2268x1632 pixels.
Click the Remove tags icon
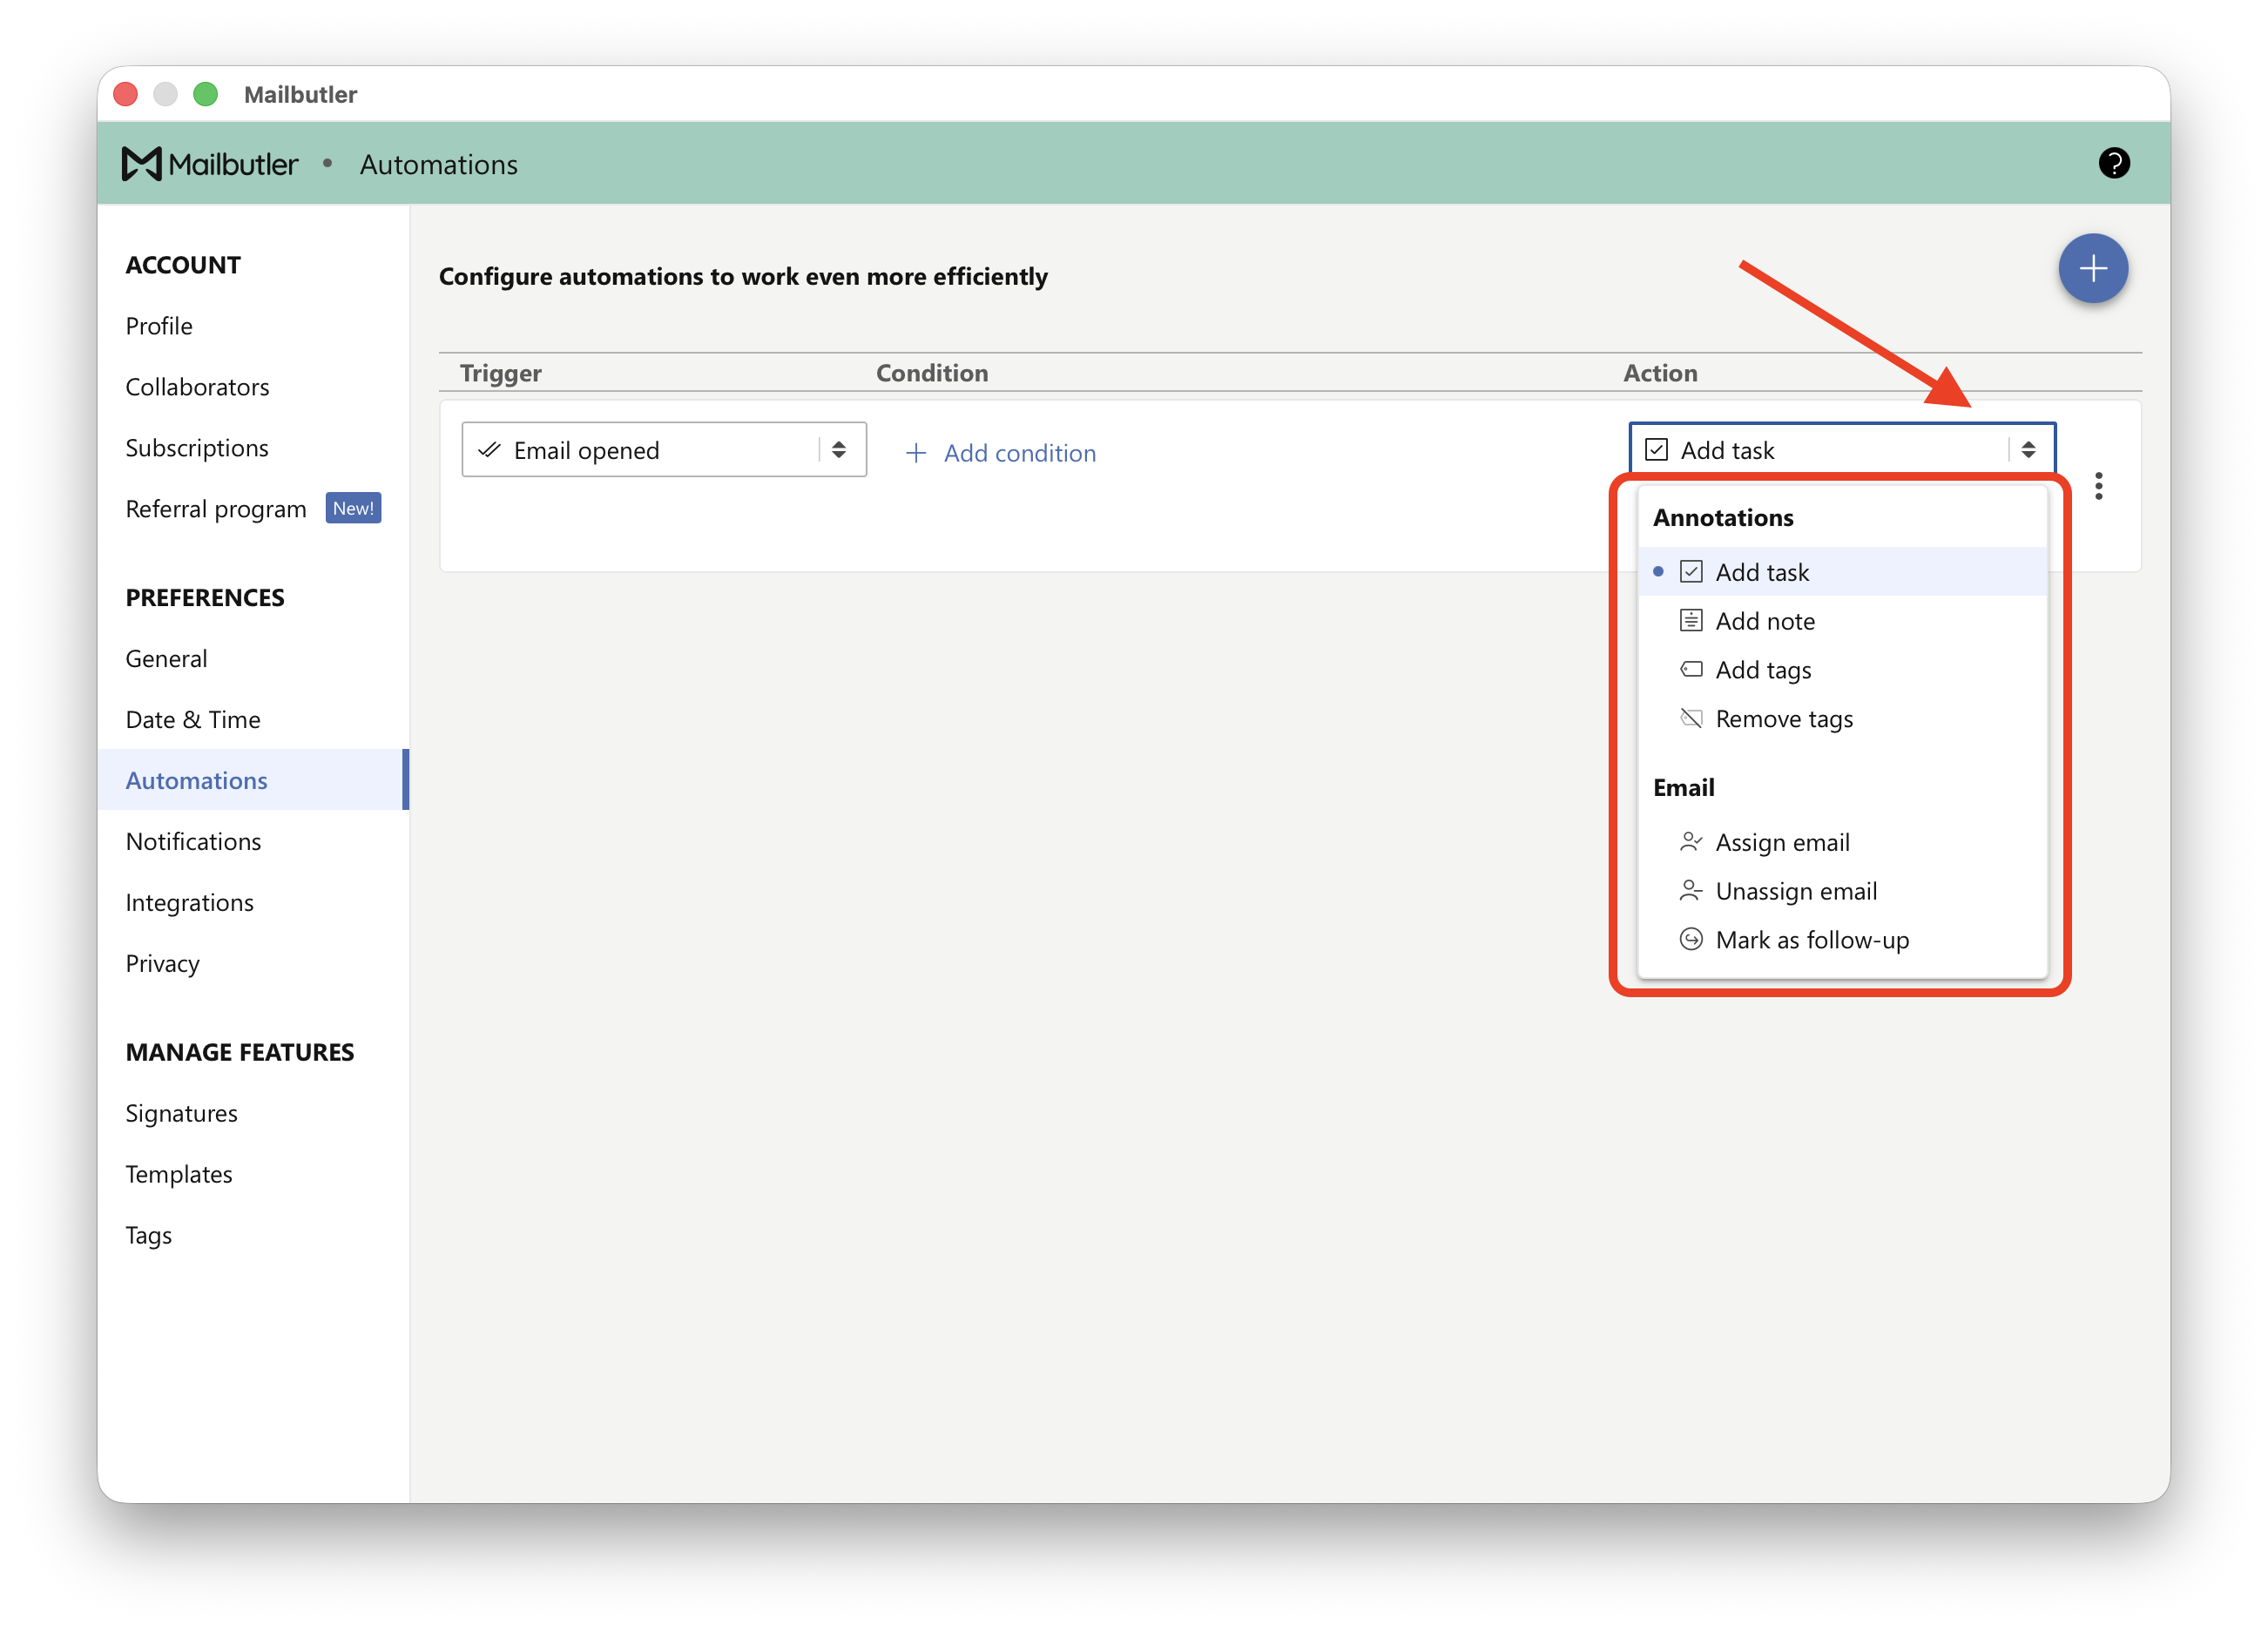1690,718
